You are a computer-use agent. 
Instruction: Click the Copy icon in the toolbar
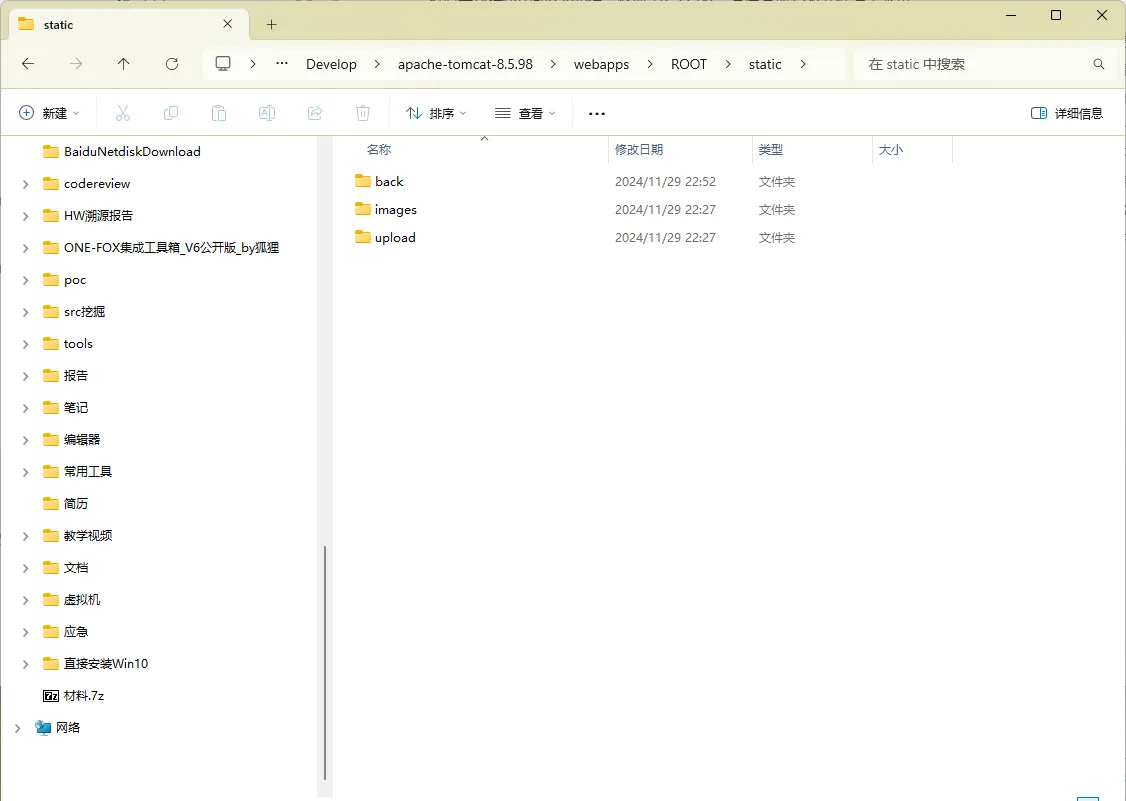pos(170,112)
